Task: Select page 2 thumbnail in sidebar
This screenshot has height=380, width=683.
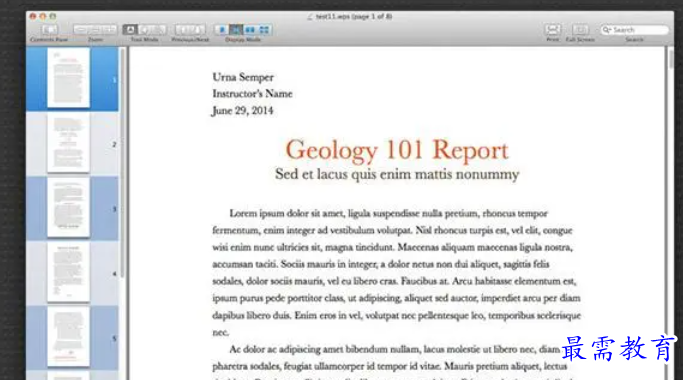Action: coord(68,142)
